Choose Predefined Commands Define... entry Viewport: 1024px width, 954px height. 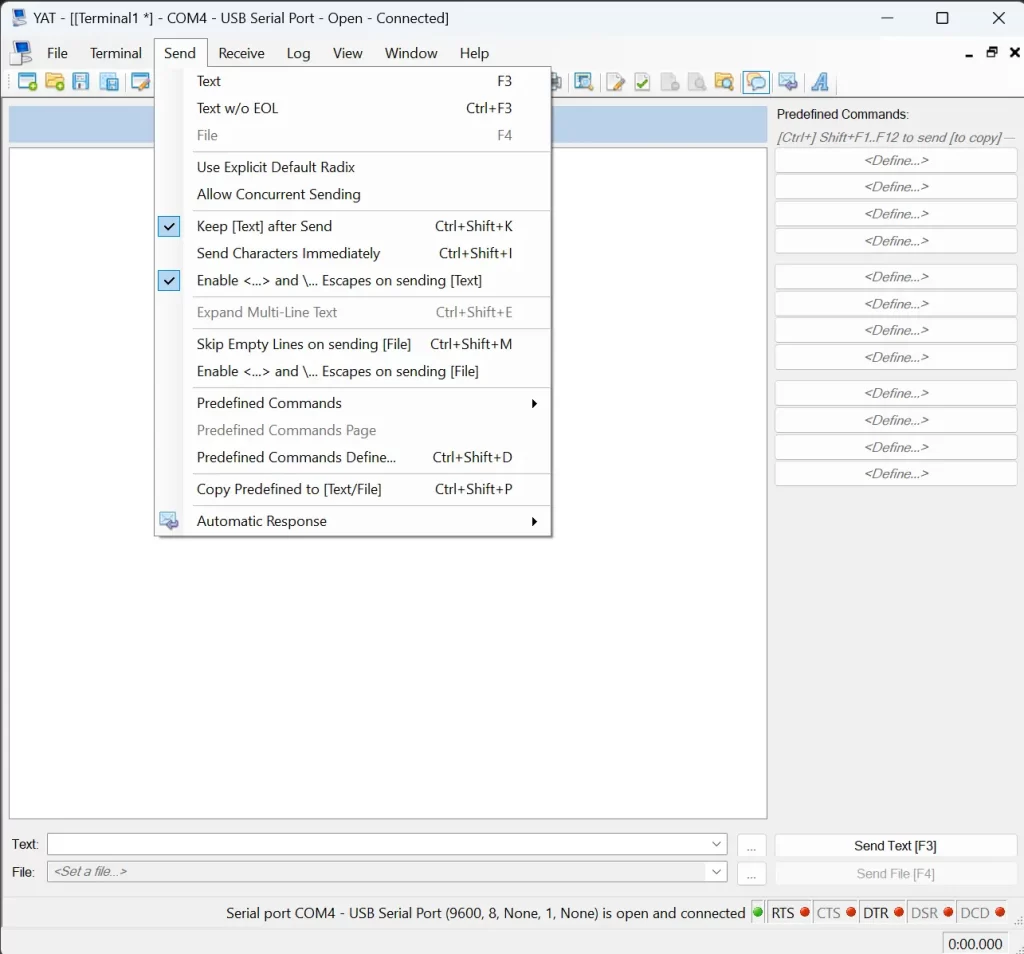[353, 458]
